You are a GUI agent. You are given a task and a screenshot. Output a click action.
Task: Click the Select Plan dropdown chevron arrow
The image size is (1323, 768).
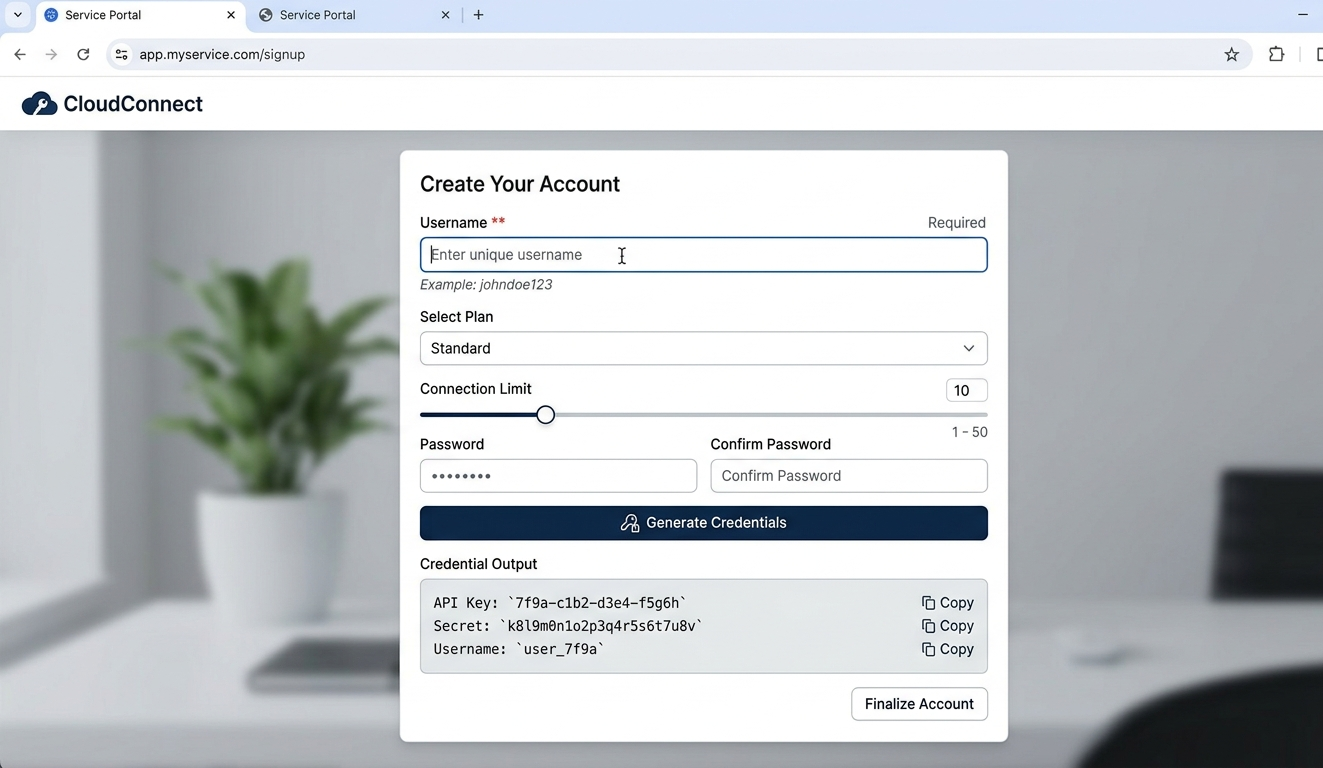[x=968, y=348]
